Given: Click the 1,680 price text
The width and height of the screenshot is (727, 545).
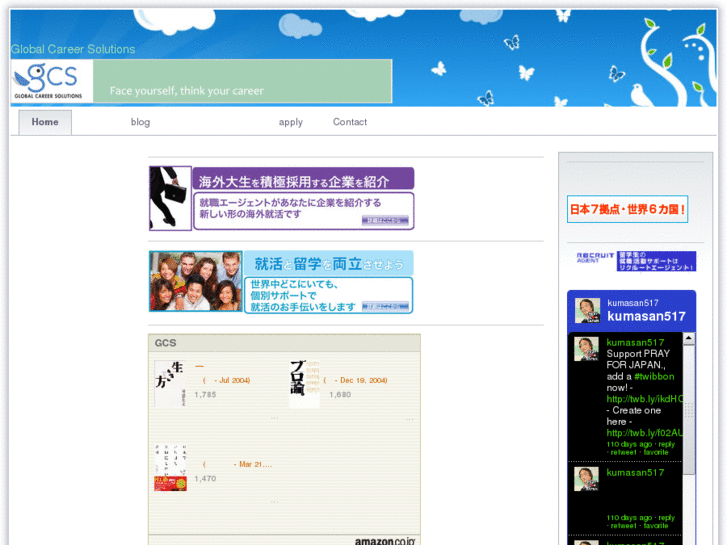Looking at the screenshot, I should tap(340, 395).
